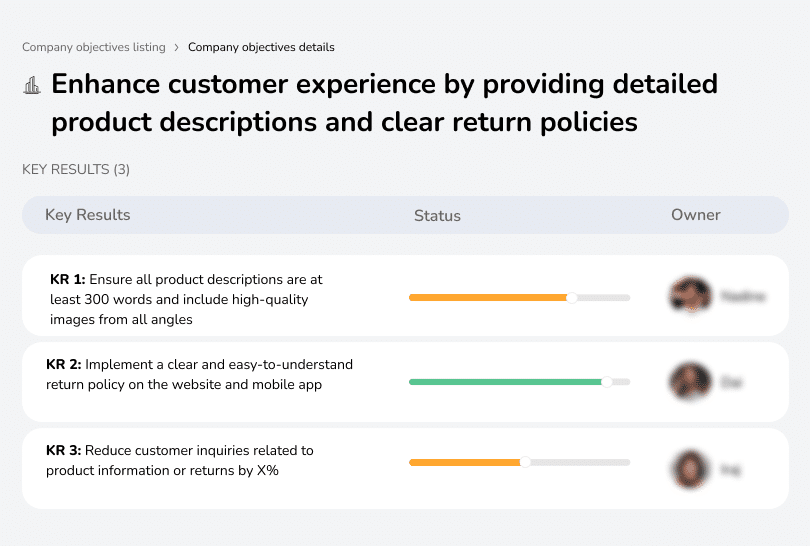810x546 pixels.
Task: Click the Status column header
Action: (x=437, y=215)
